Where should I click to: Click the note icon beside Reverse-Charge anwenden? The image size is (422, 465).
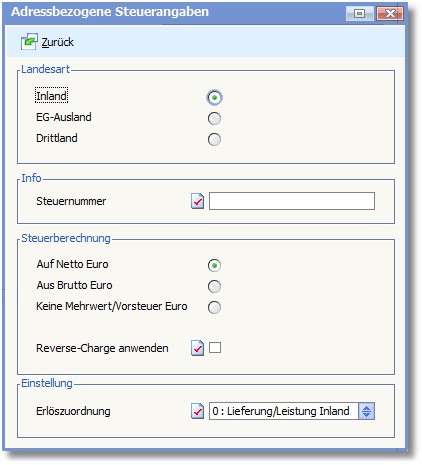(197, 348)
